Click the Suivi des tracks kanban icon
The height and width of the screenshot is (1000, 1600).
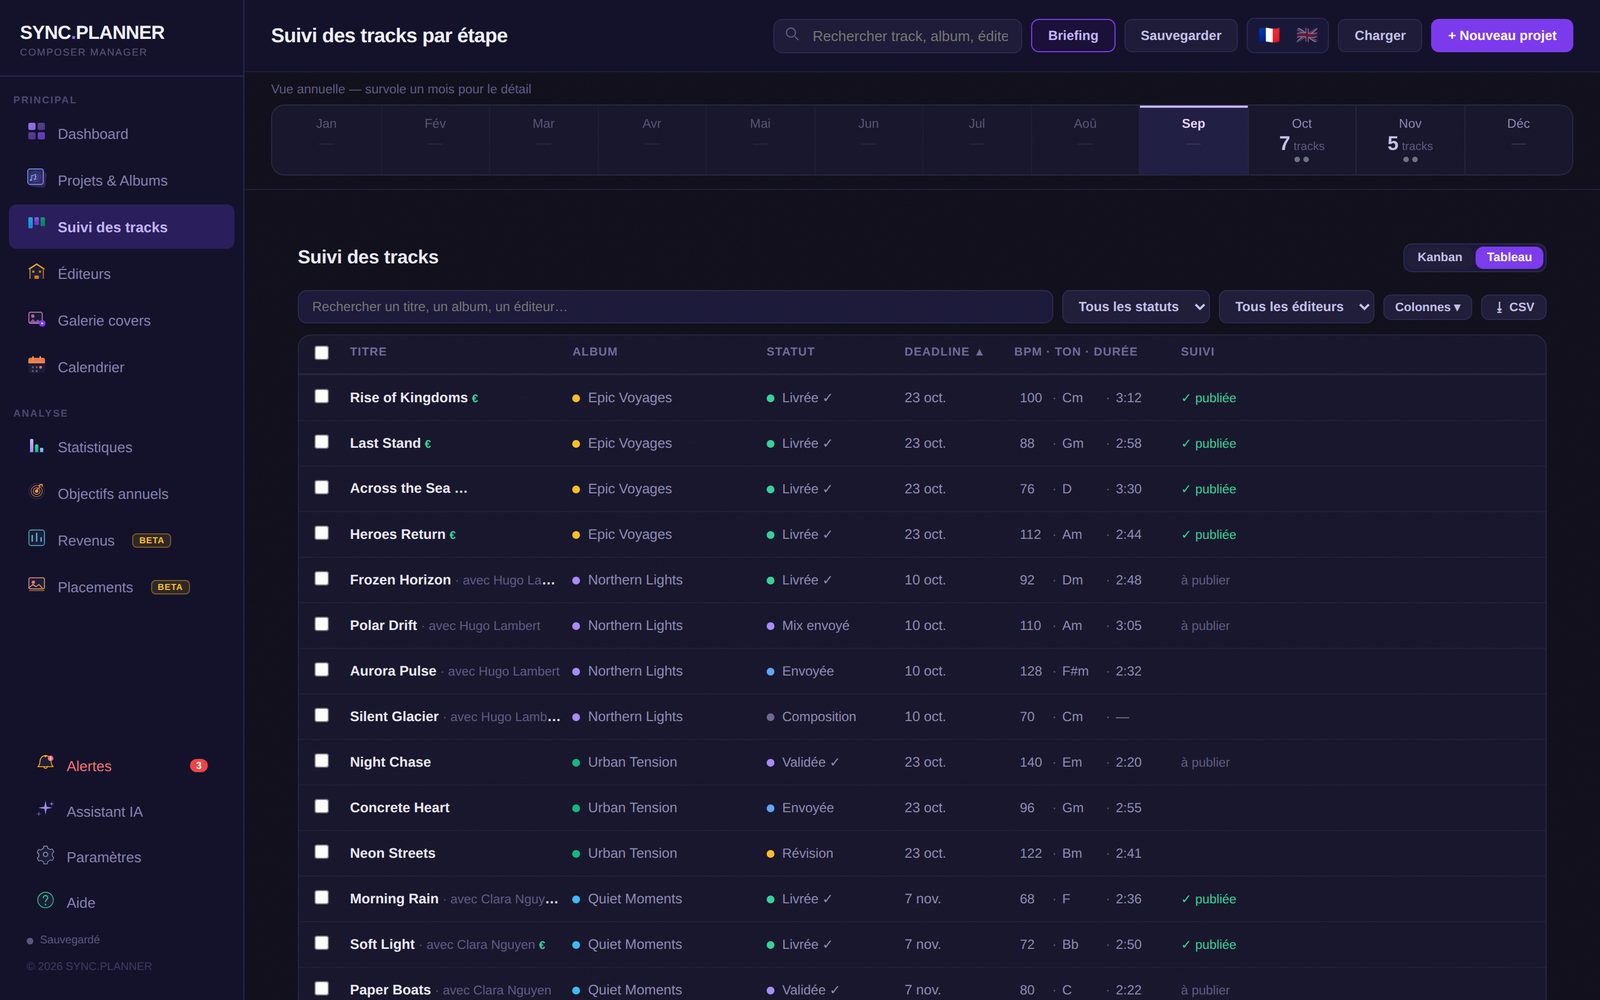pyautogui.click(x=36, y=223)
